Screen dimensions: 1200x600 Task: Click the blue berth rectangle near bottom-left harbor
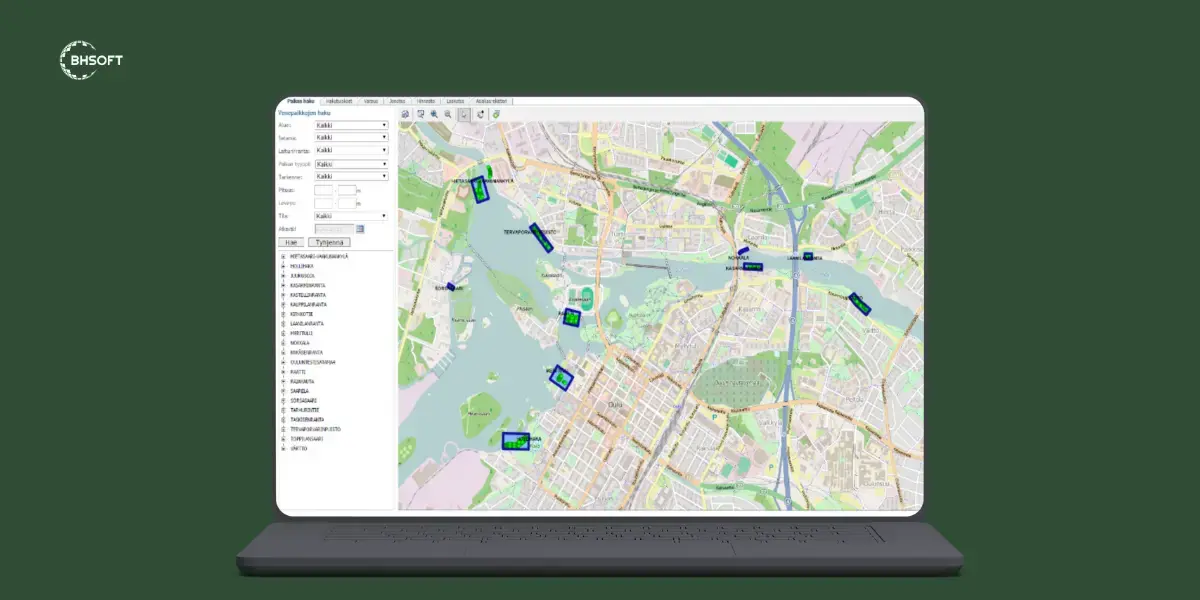click(x=515, y=441)
